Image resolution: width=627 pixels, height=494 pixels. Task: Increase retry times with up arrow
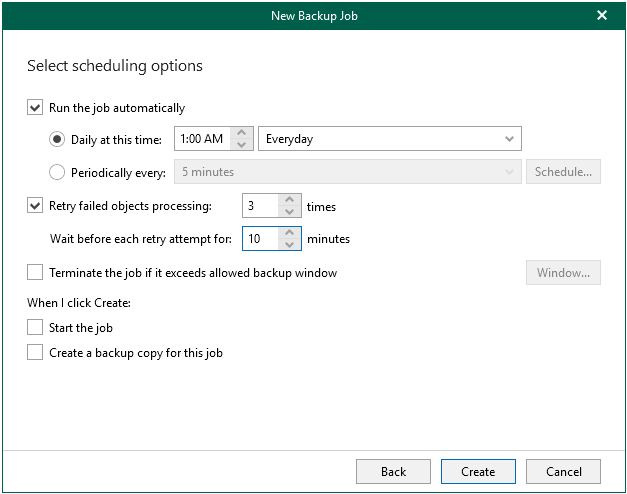[x=290, y=200]
